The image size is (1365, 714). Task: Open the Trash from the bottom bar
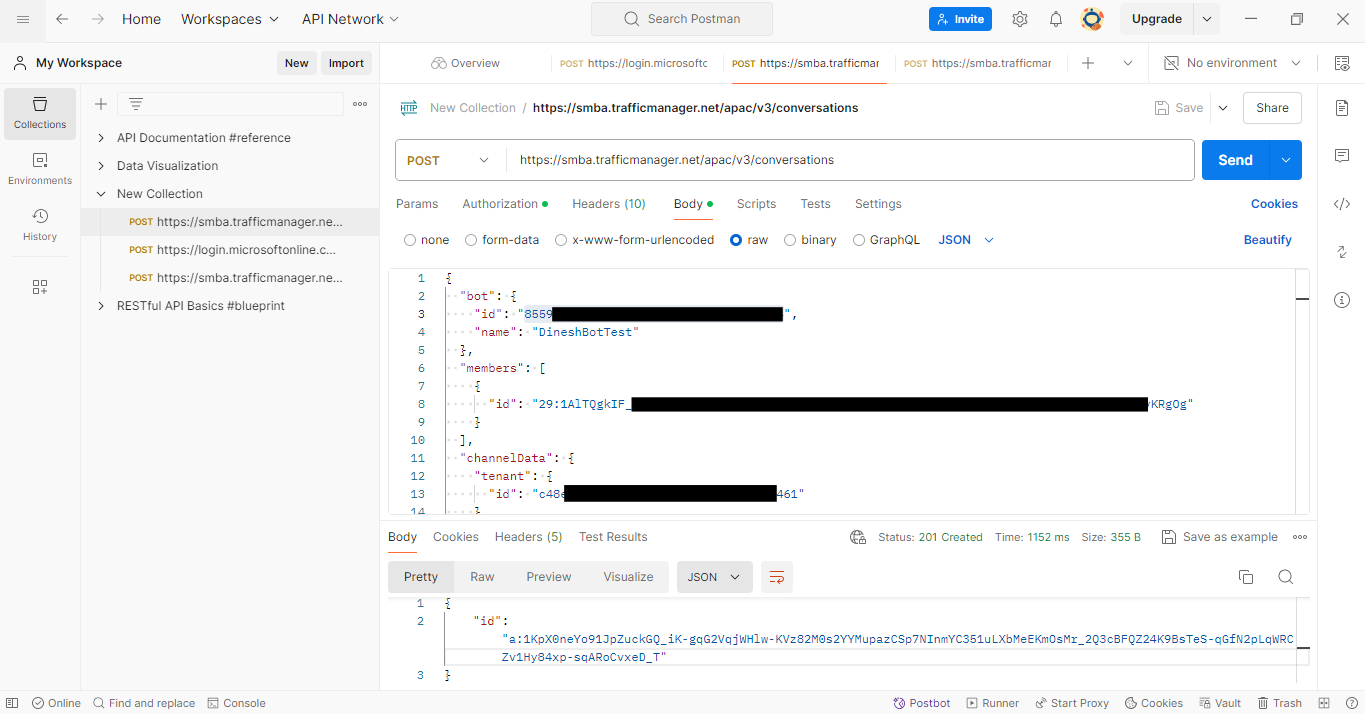pyautogui.click(x=1279, y=702)
